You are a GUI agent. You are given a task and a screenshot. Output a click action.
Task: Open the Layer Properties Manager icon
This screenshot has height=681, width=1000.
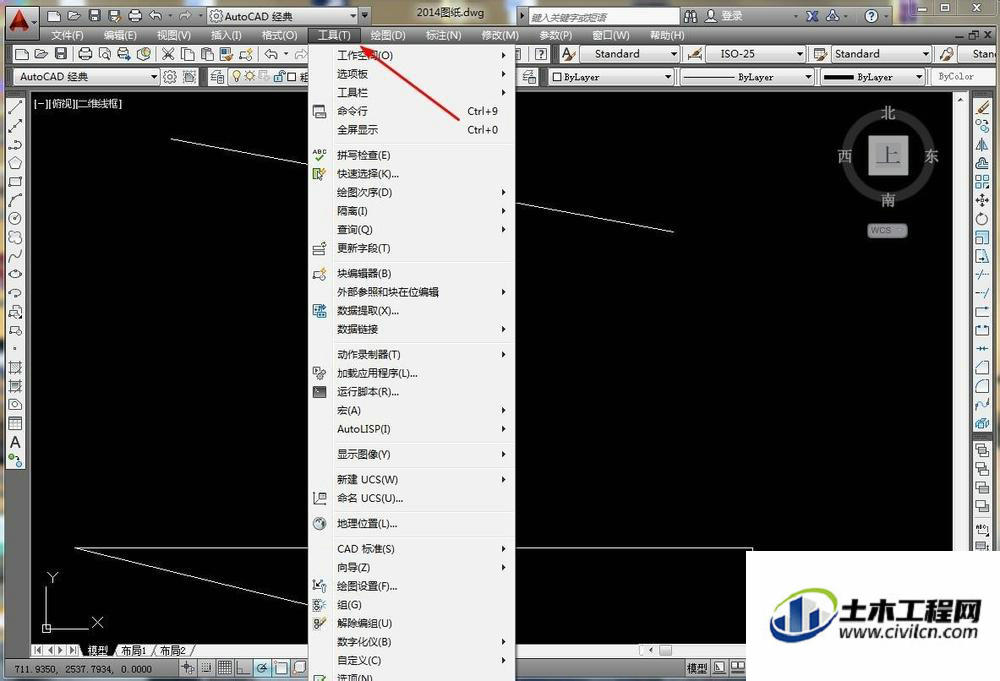(x=217, y=77)
